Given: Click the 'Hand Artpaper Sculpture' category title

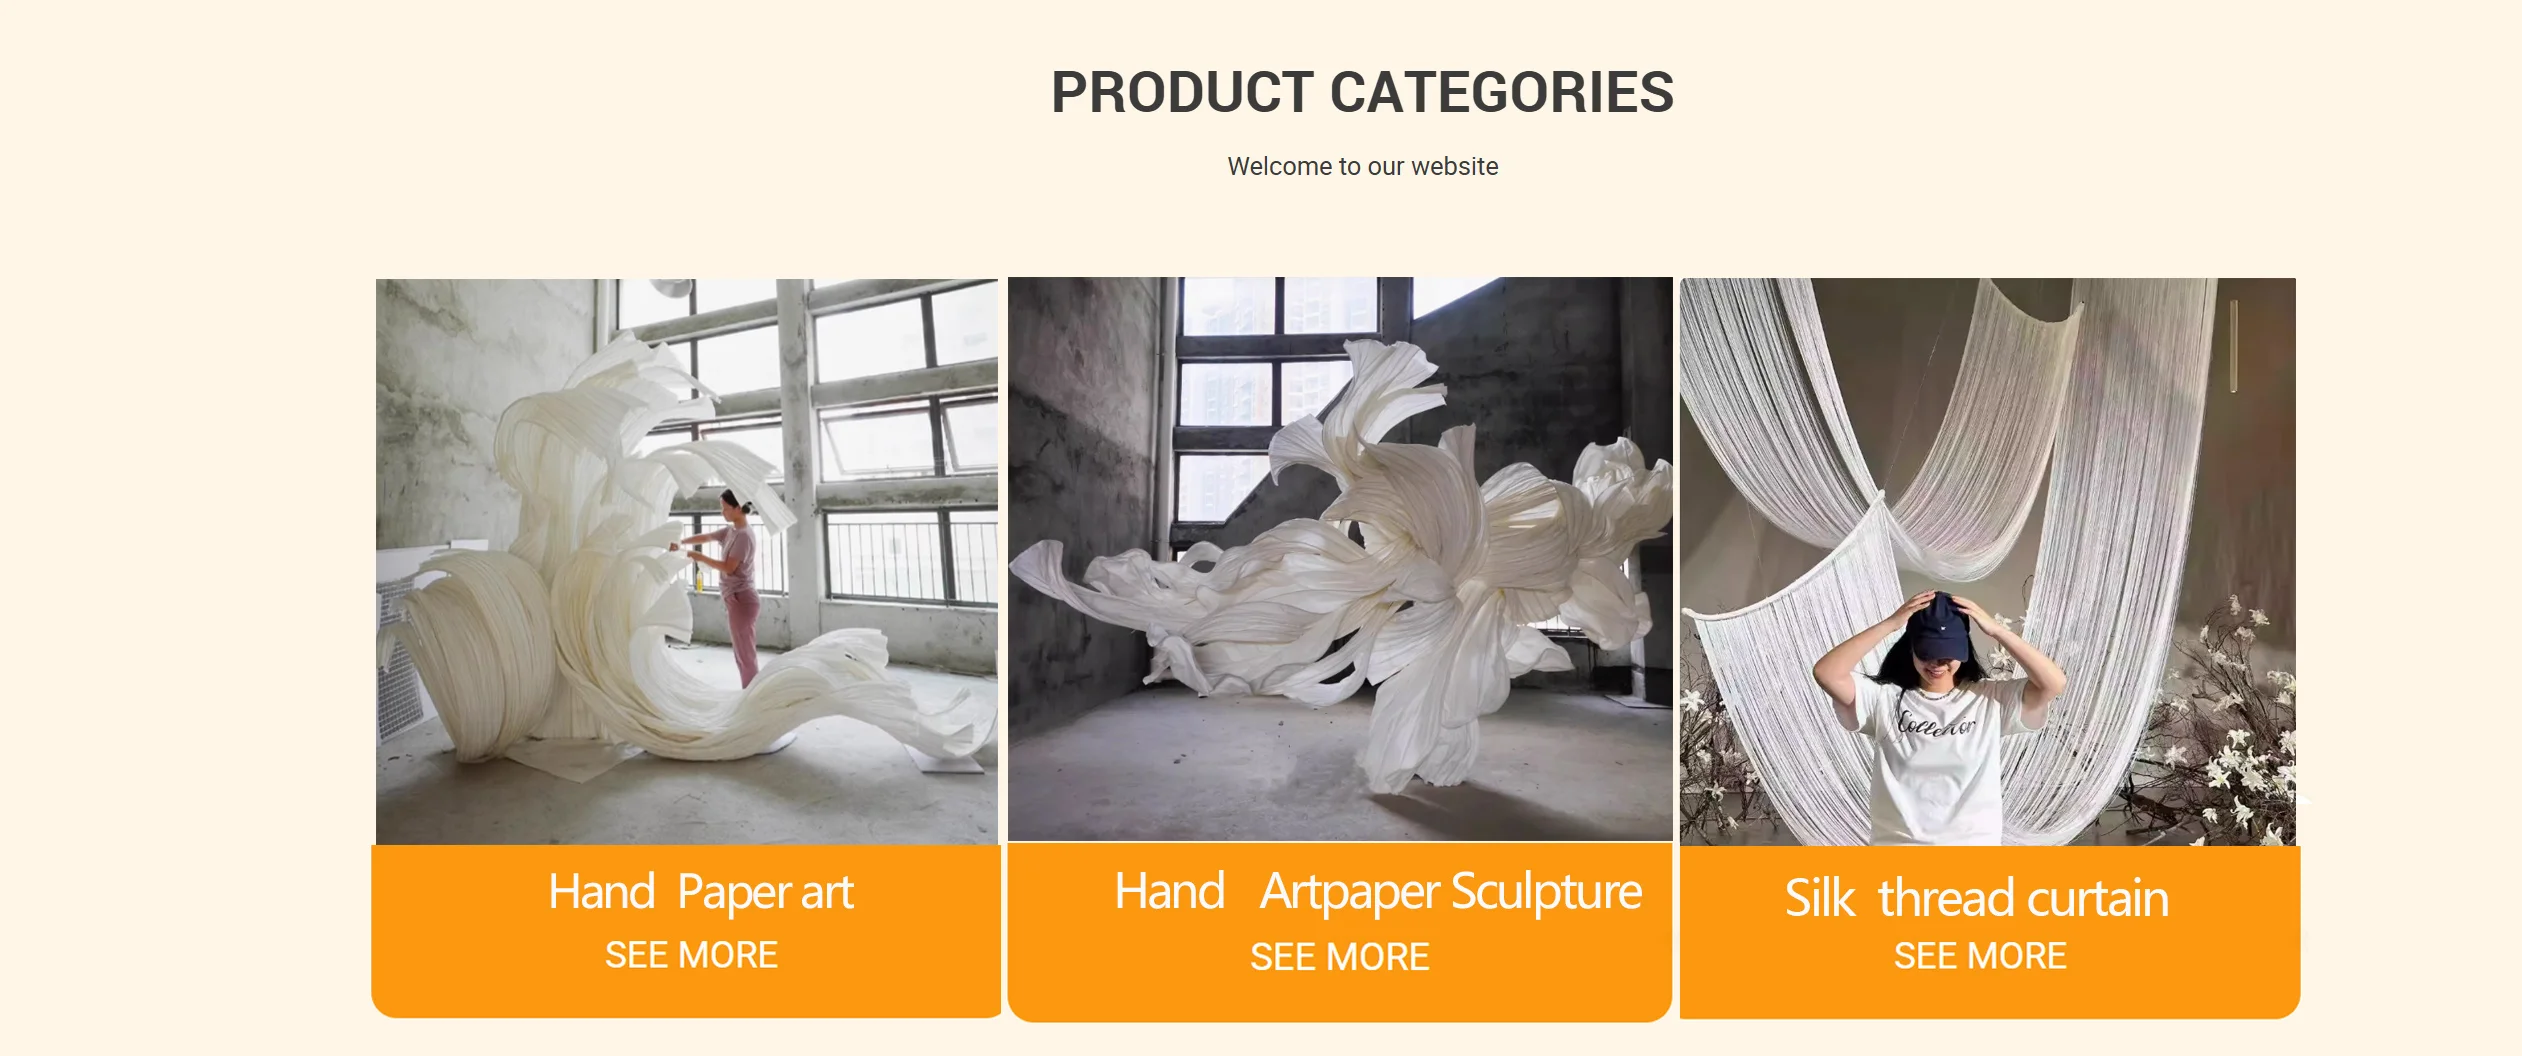Looking at the screenshot, I should 1378,892.
